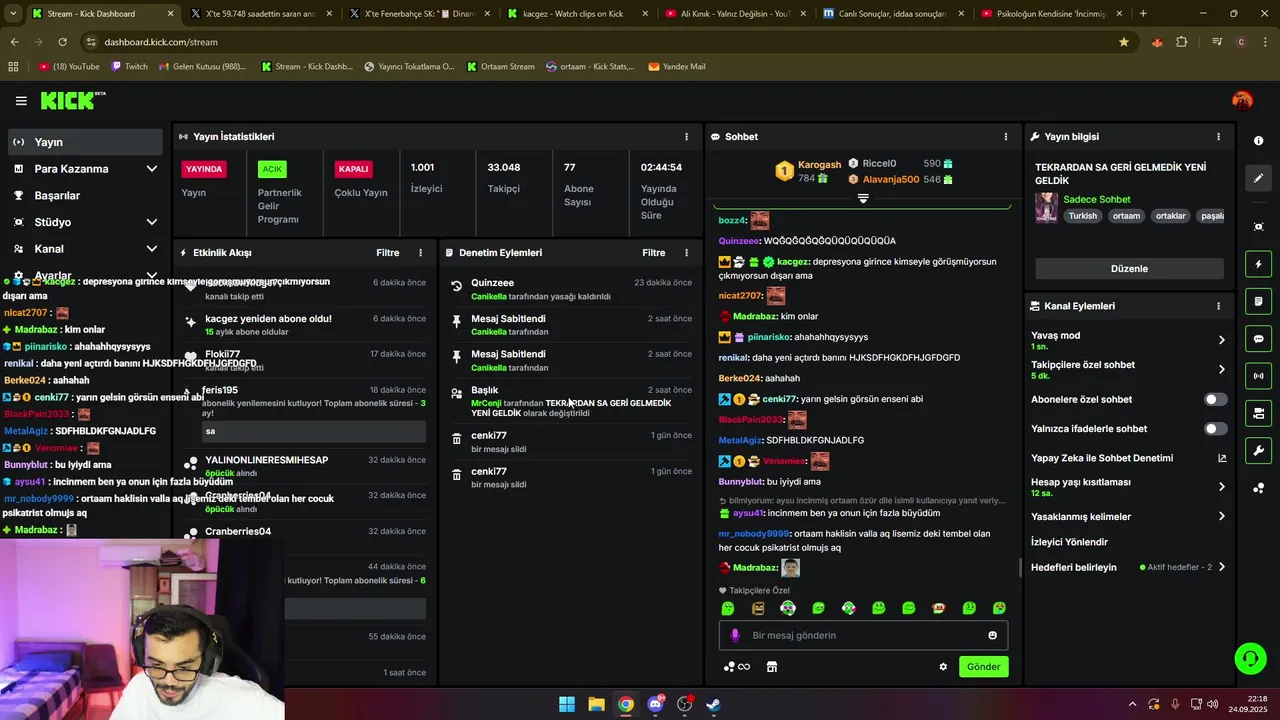1280x720 pixels.
Task: Toggle the broadcast signal widget icon
Action: coord(1259,376)
